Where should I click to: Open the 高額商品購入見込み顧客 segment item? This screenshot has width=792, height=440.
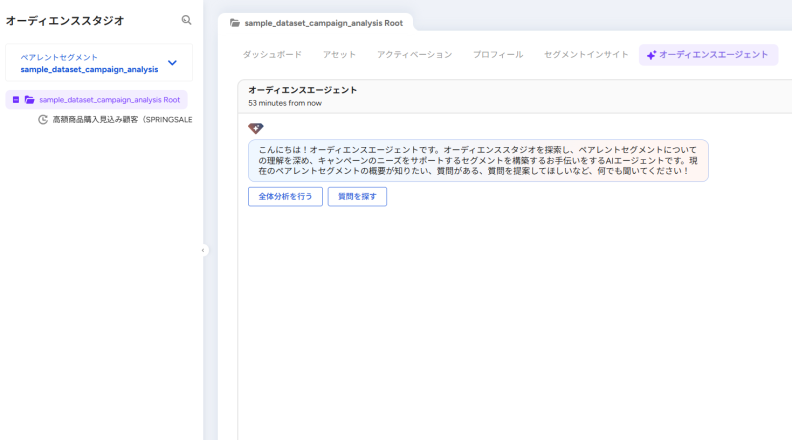point(122,120)
